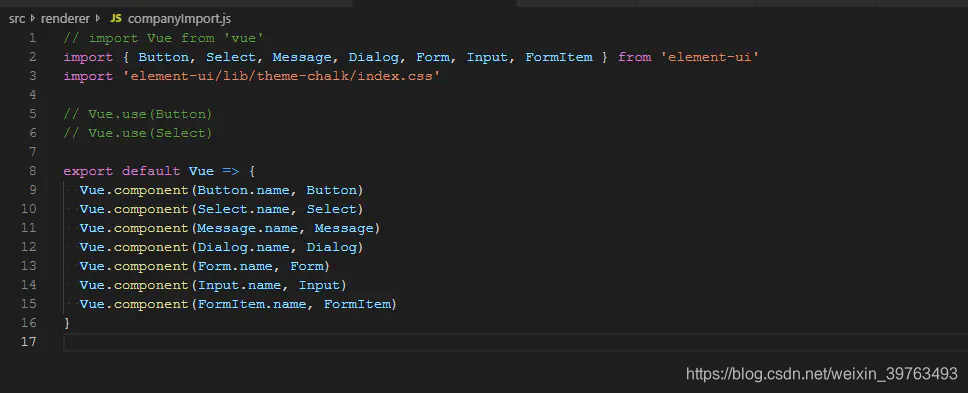The height and width of the screenshot is (393, 968).
Task: Click the commented Vue.use(Button) line
Action: pos(138,114)
